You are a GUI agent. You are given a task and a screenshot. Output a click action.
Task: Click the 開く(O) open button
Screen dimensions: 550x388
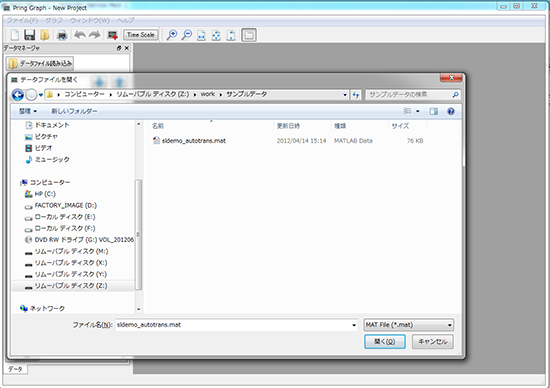[x=385, y=342]
